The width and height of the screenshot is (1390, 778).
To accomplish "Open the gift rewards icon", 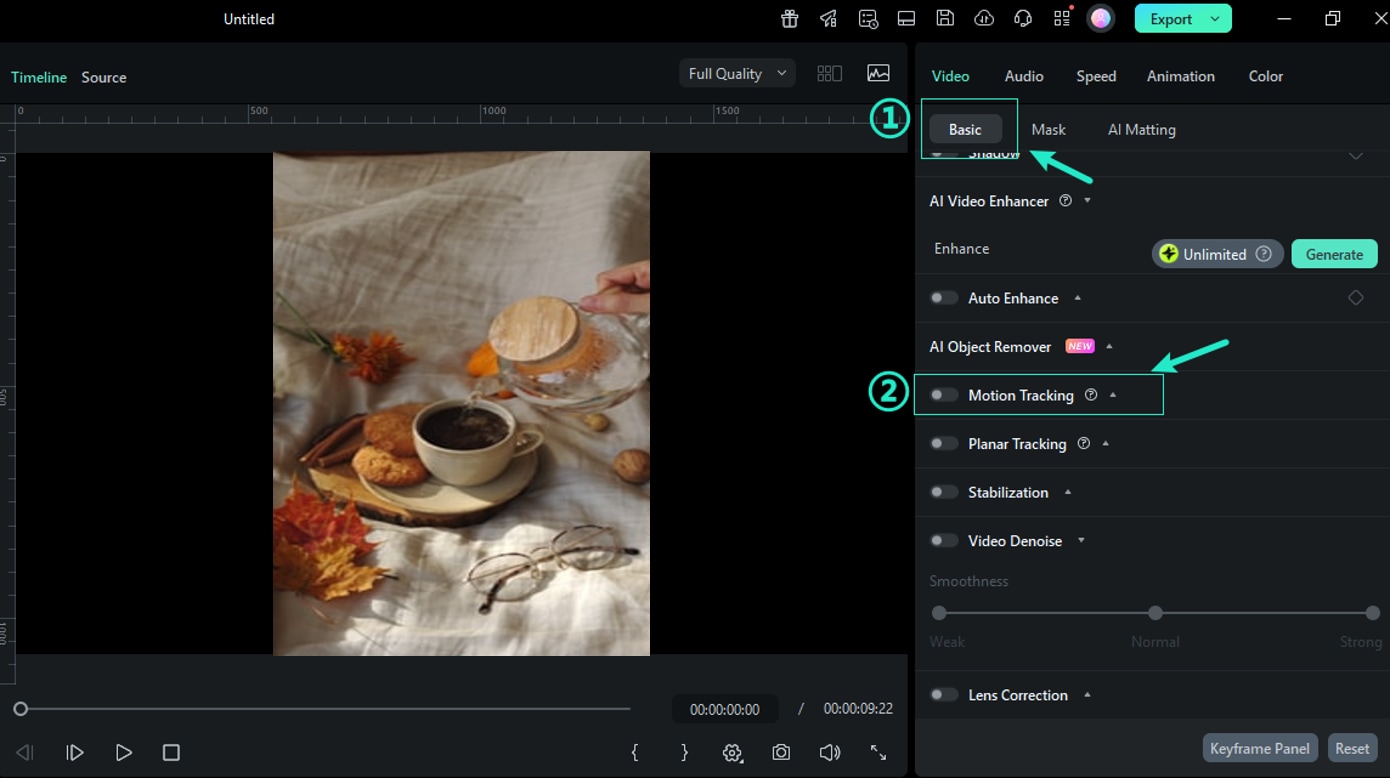I will tap(790, 19).
